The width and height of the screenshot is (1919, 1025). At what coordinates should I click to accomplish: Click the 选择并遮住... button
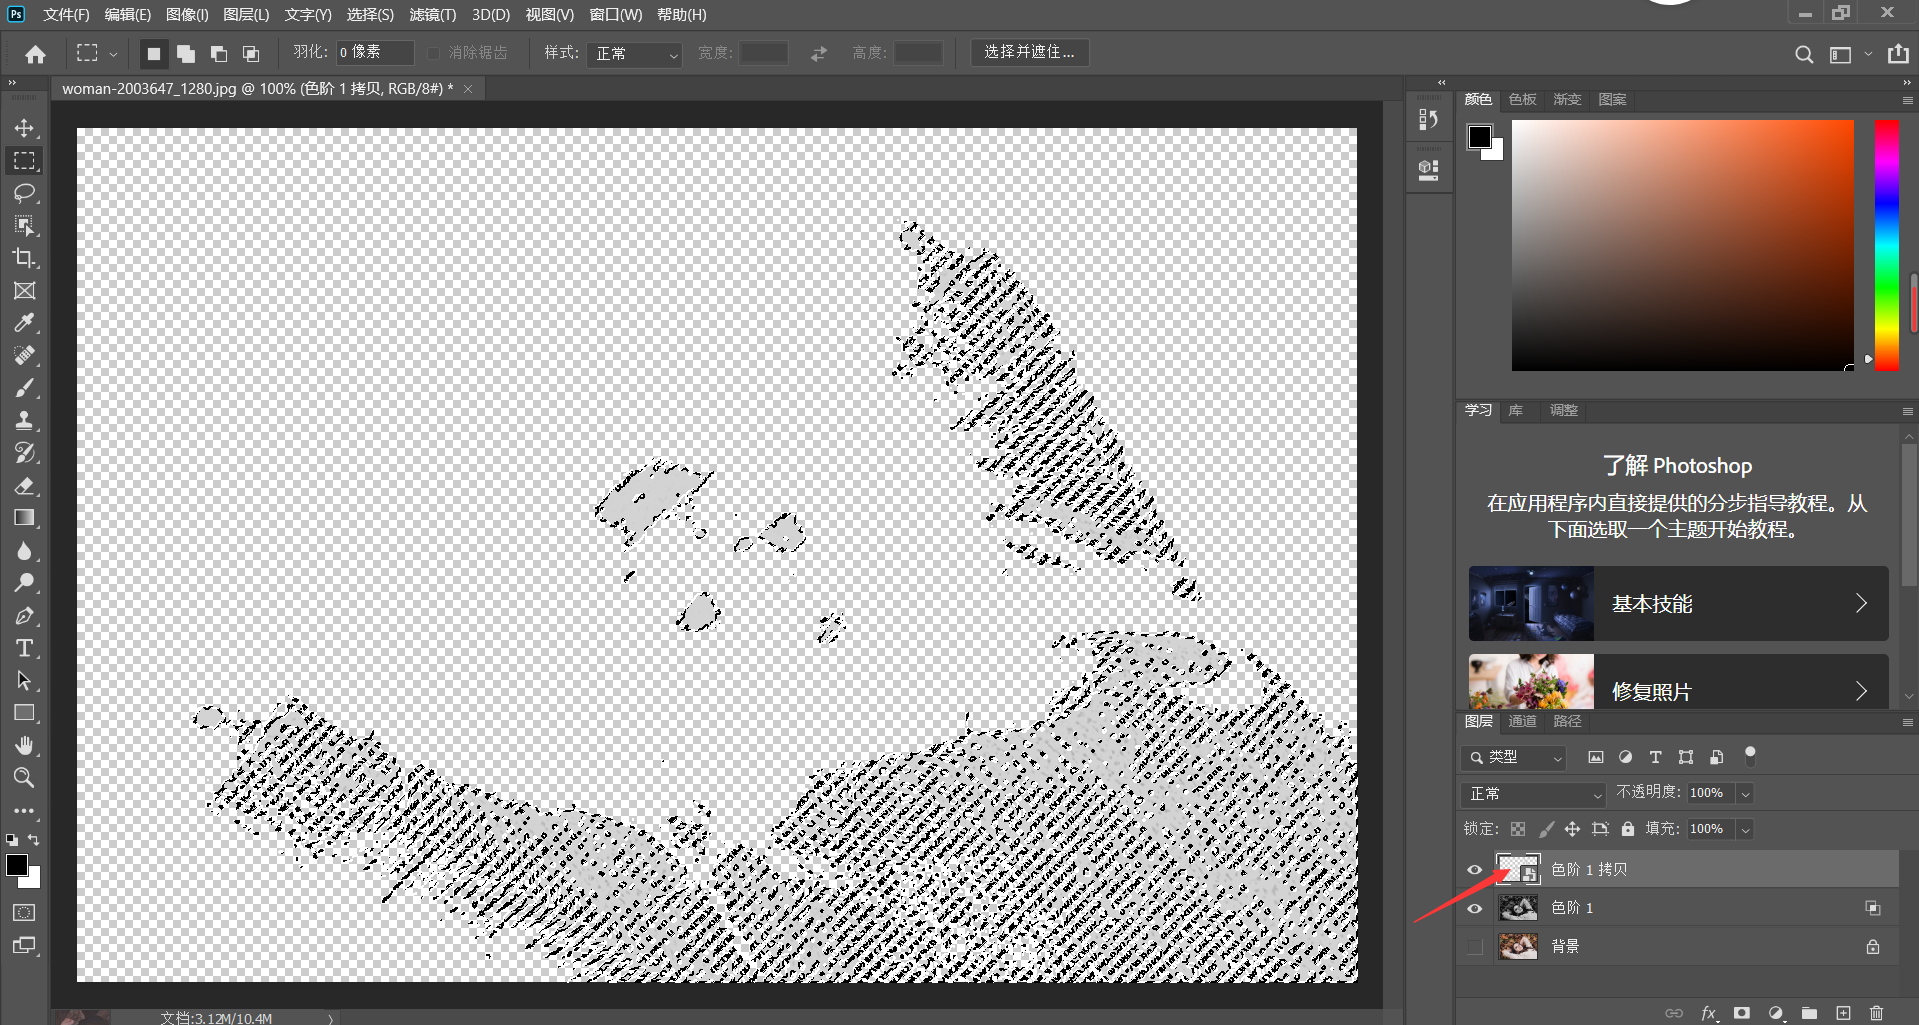[x=1029, y=52]
